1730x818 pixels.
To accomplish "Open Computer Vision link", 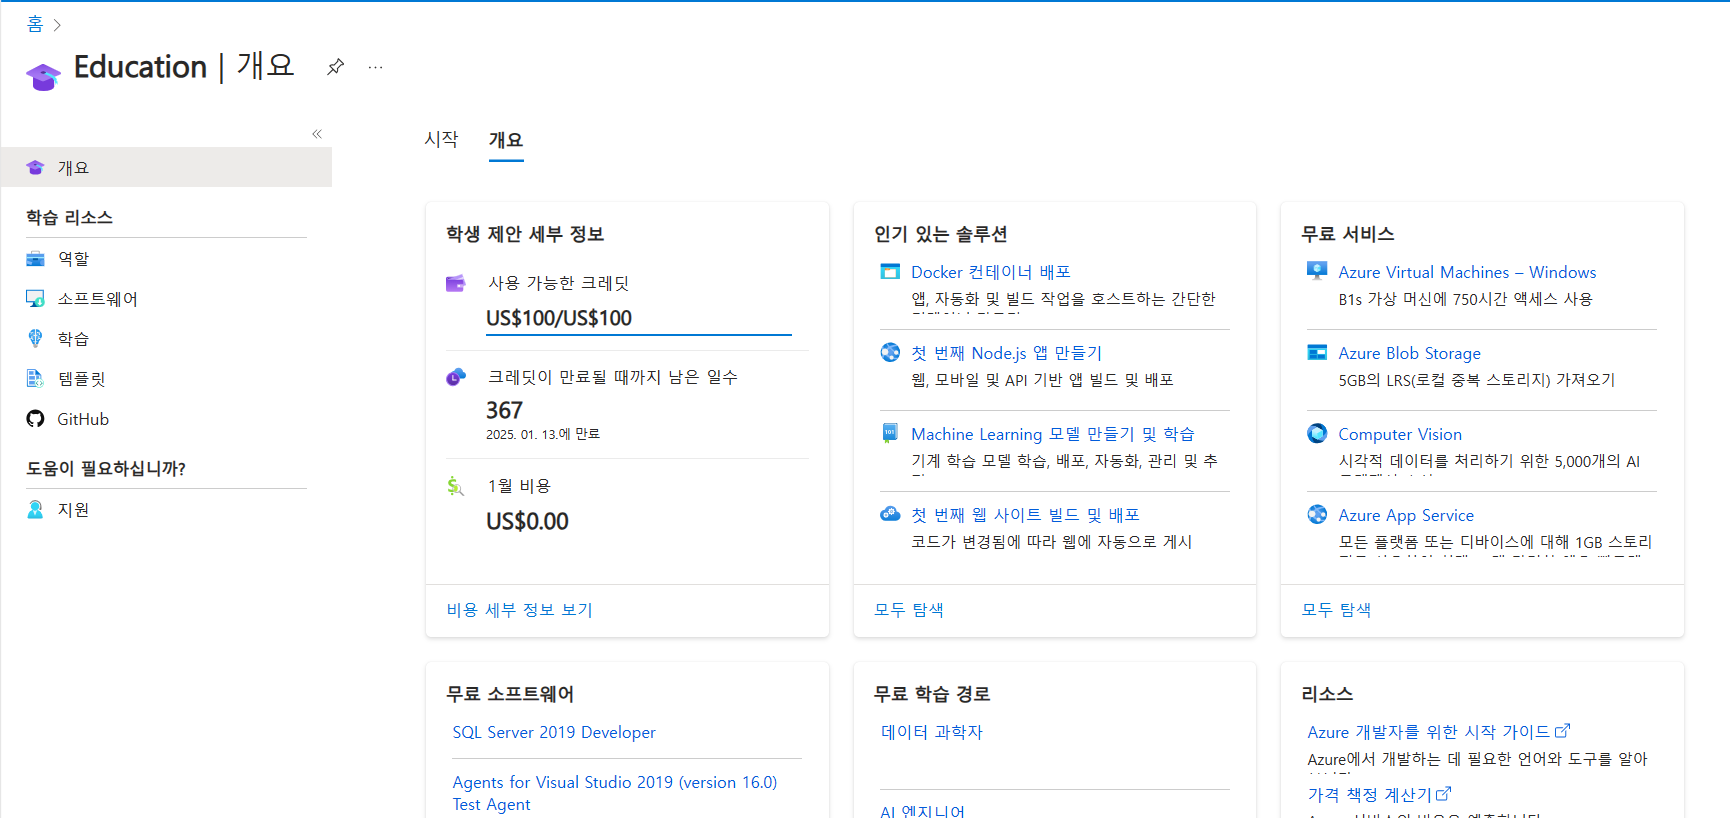I will click(1400, 434).
